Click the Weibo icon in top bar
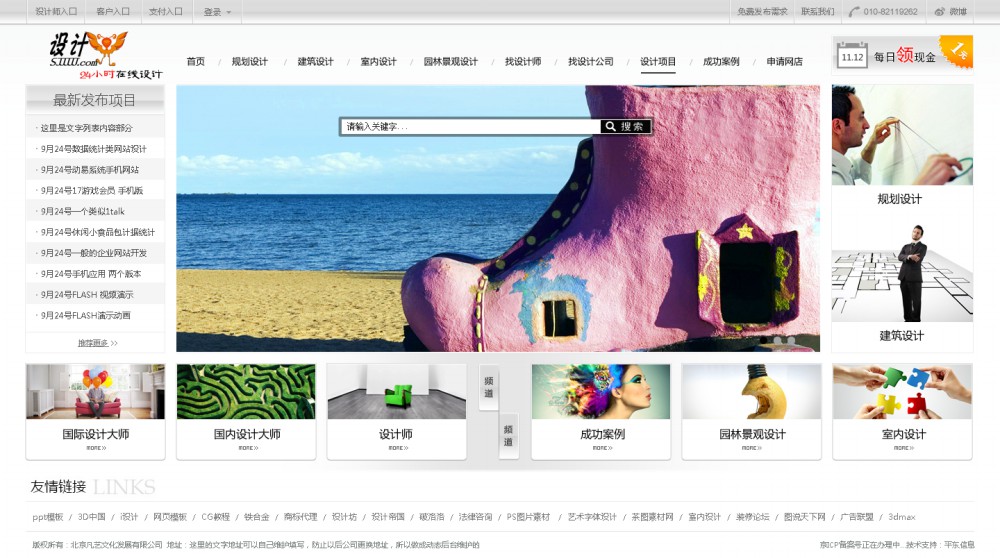Viewport: 1000px width, 558px height. click(x=939, y=11)
